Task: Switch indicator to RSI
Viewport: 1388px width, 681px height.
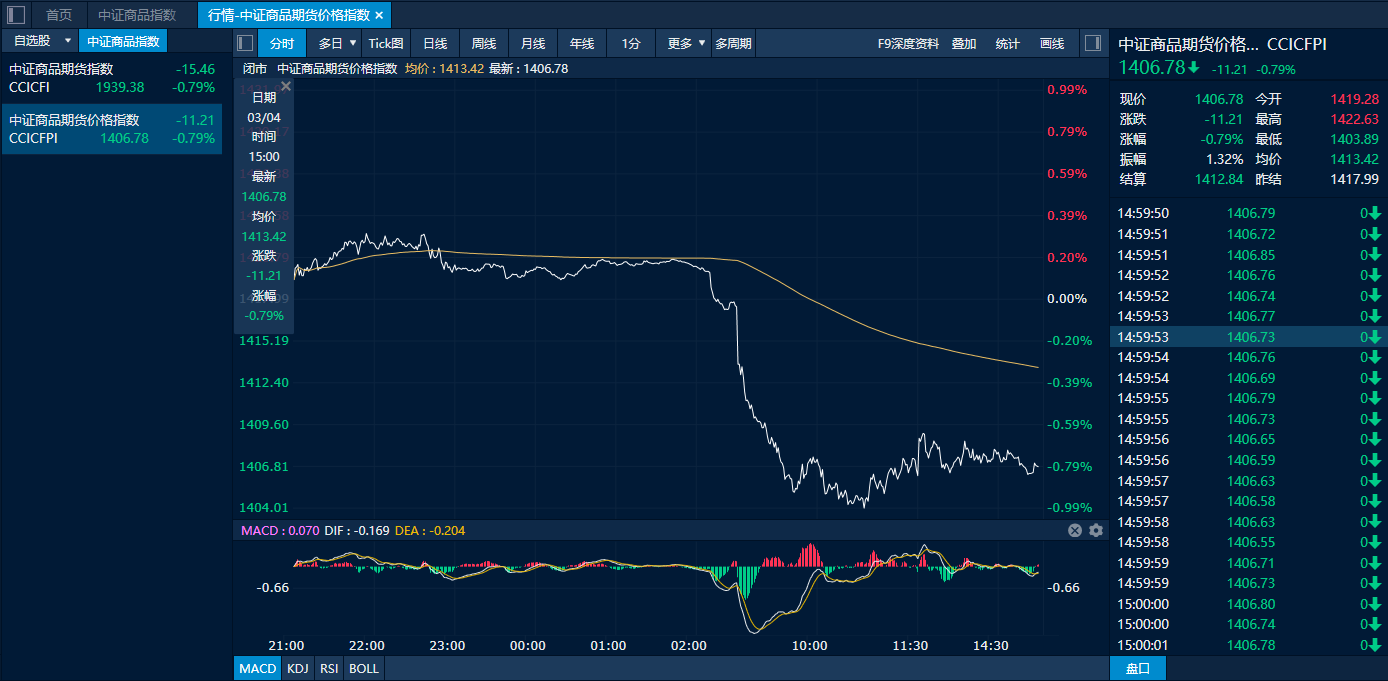Action: 328,668
